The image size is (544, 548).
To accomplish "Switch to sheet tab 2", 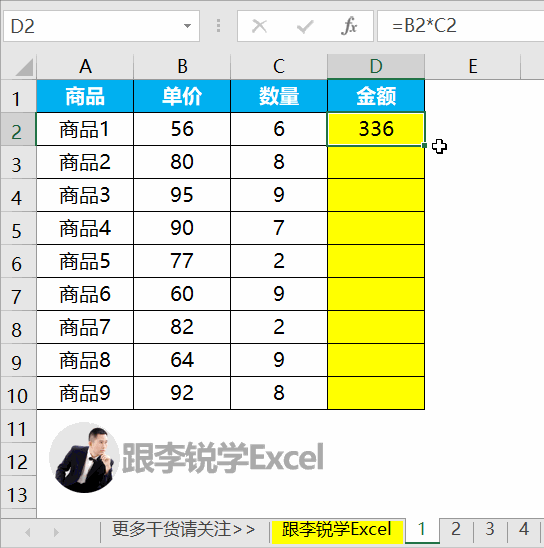I will click(x=455, y=529).
